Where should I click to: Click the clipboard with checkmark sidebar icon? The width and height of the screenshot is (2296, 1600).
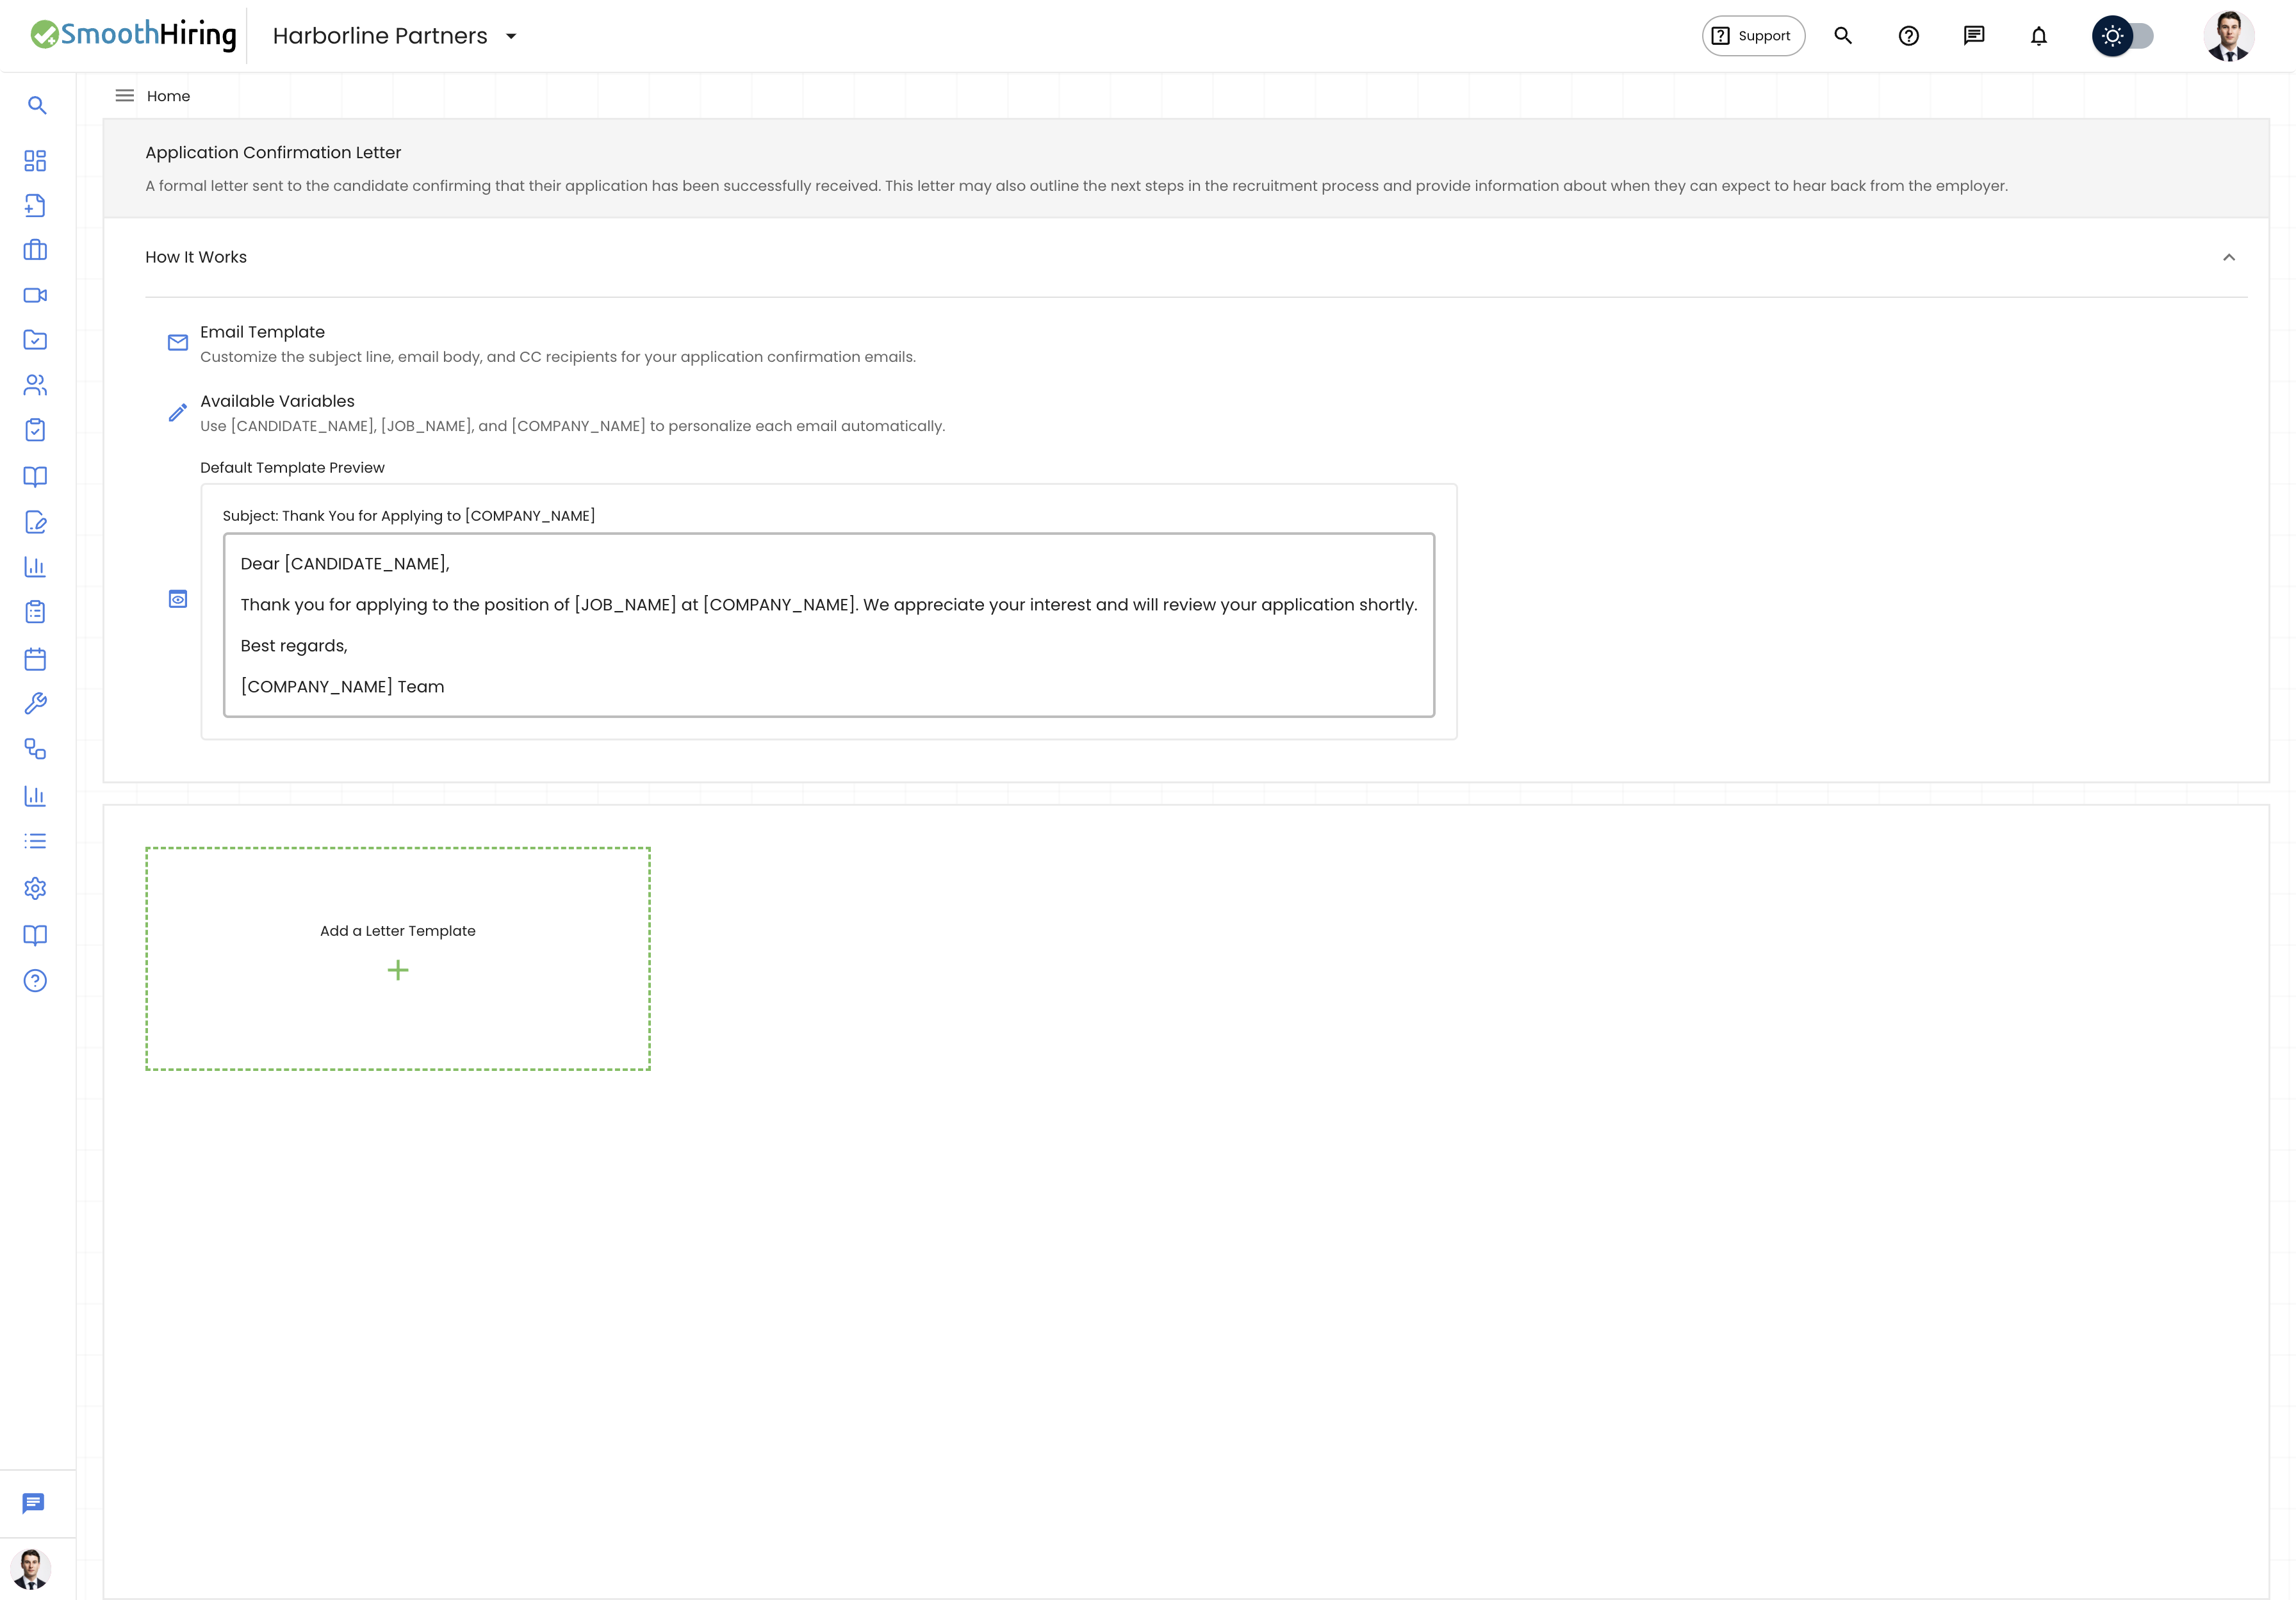(35, 430)
